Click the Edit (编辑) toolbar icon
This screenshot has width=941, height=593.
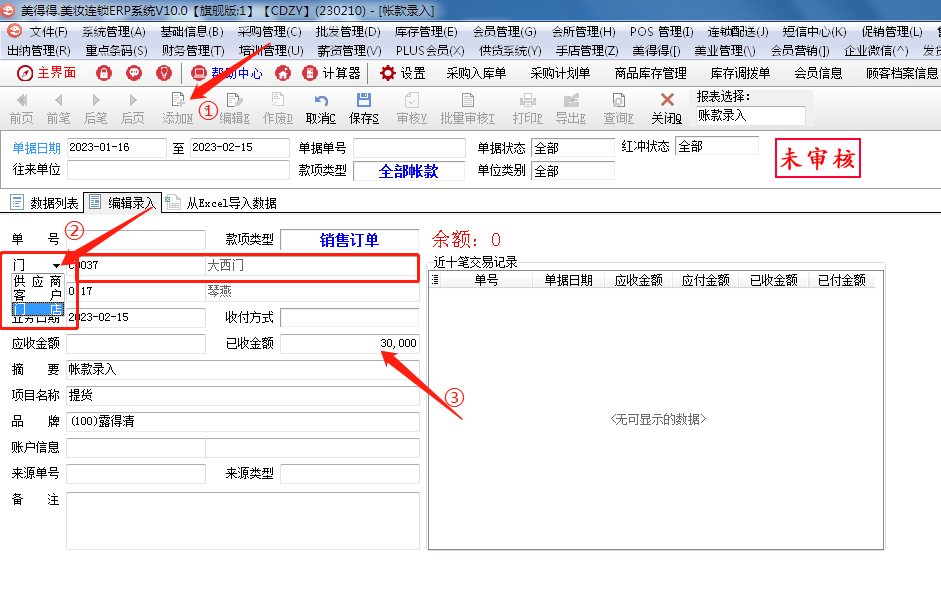point(234,109)
